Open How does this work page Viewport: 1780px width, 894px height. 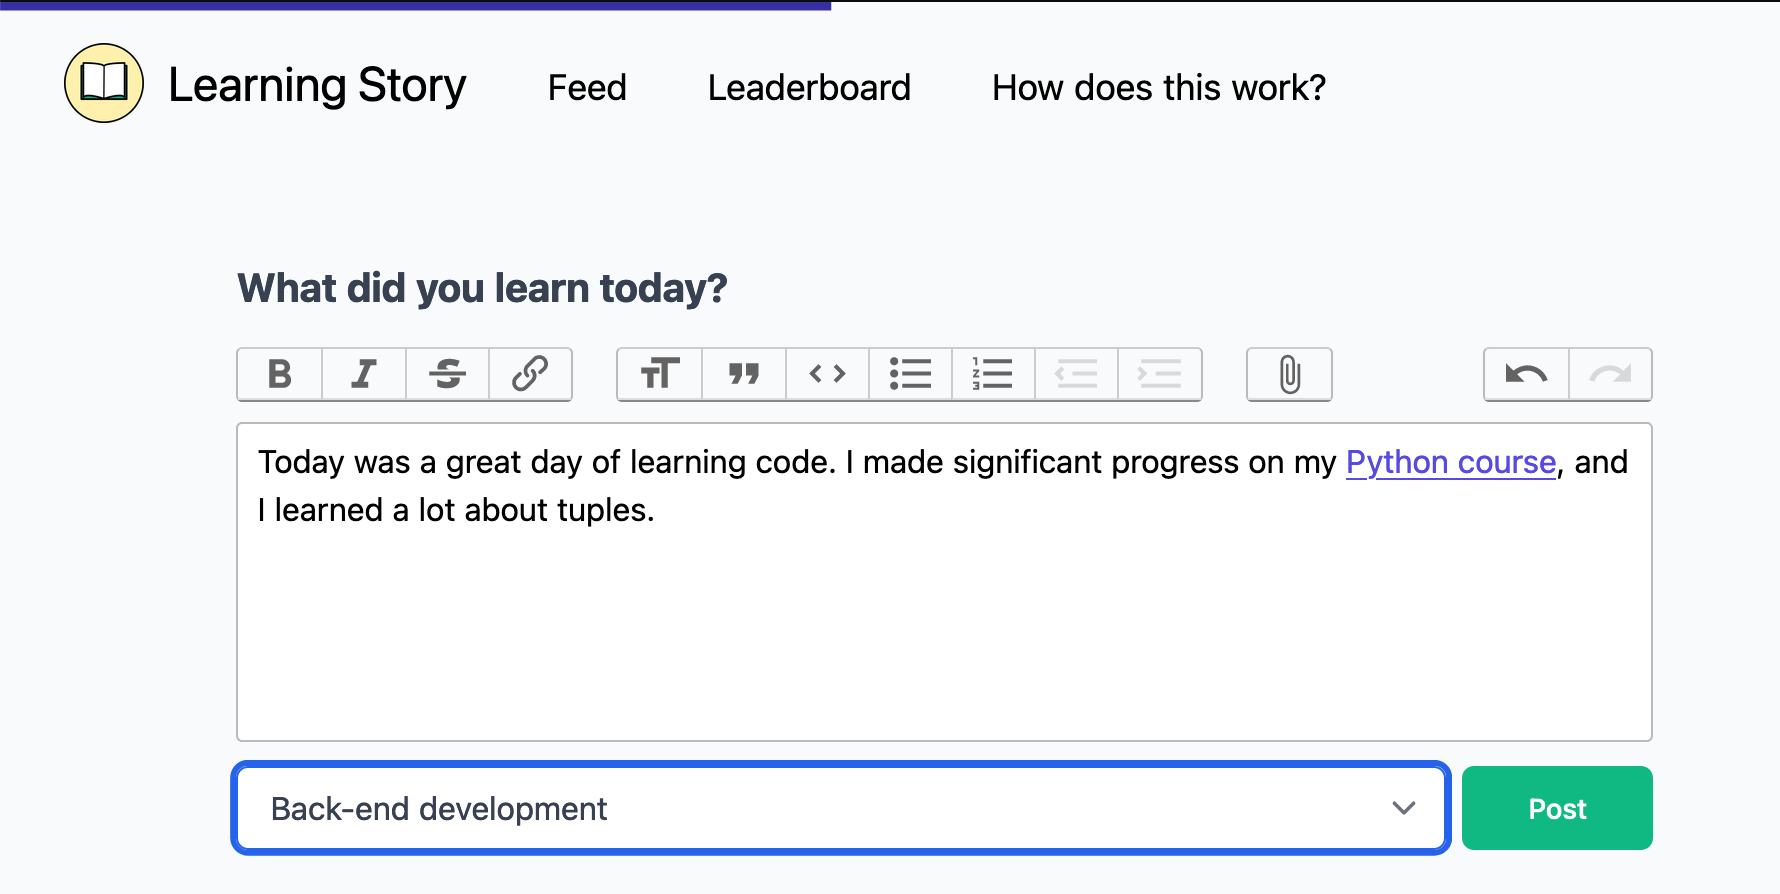point(1158,88)
